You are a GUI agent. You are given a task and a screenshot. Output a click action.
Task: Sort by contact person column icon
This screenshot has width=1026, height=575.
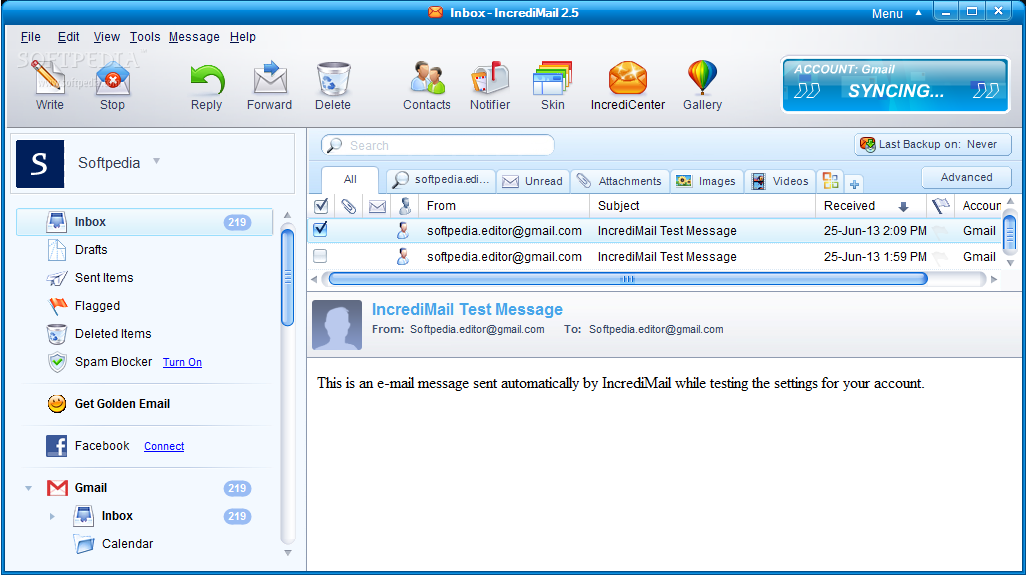(x=405, y=206)
